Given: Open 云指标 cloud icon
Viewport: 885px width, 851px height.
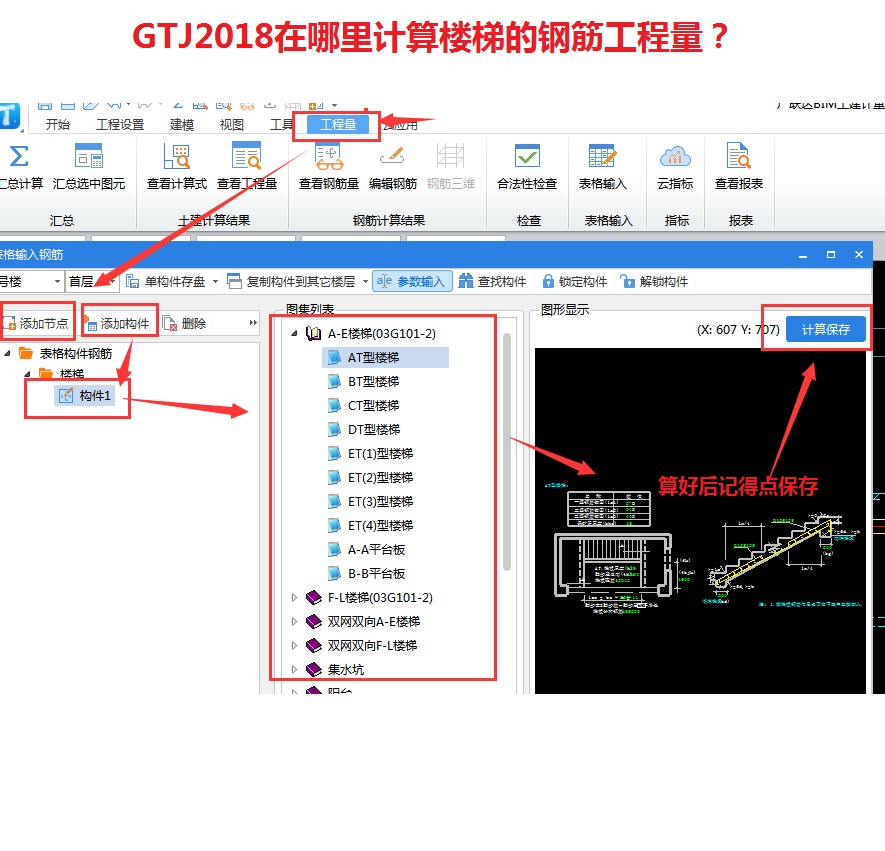Looking at the screenshot, I should (x=675, y=156).
